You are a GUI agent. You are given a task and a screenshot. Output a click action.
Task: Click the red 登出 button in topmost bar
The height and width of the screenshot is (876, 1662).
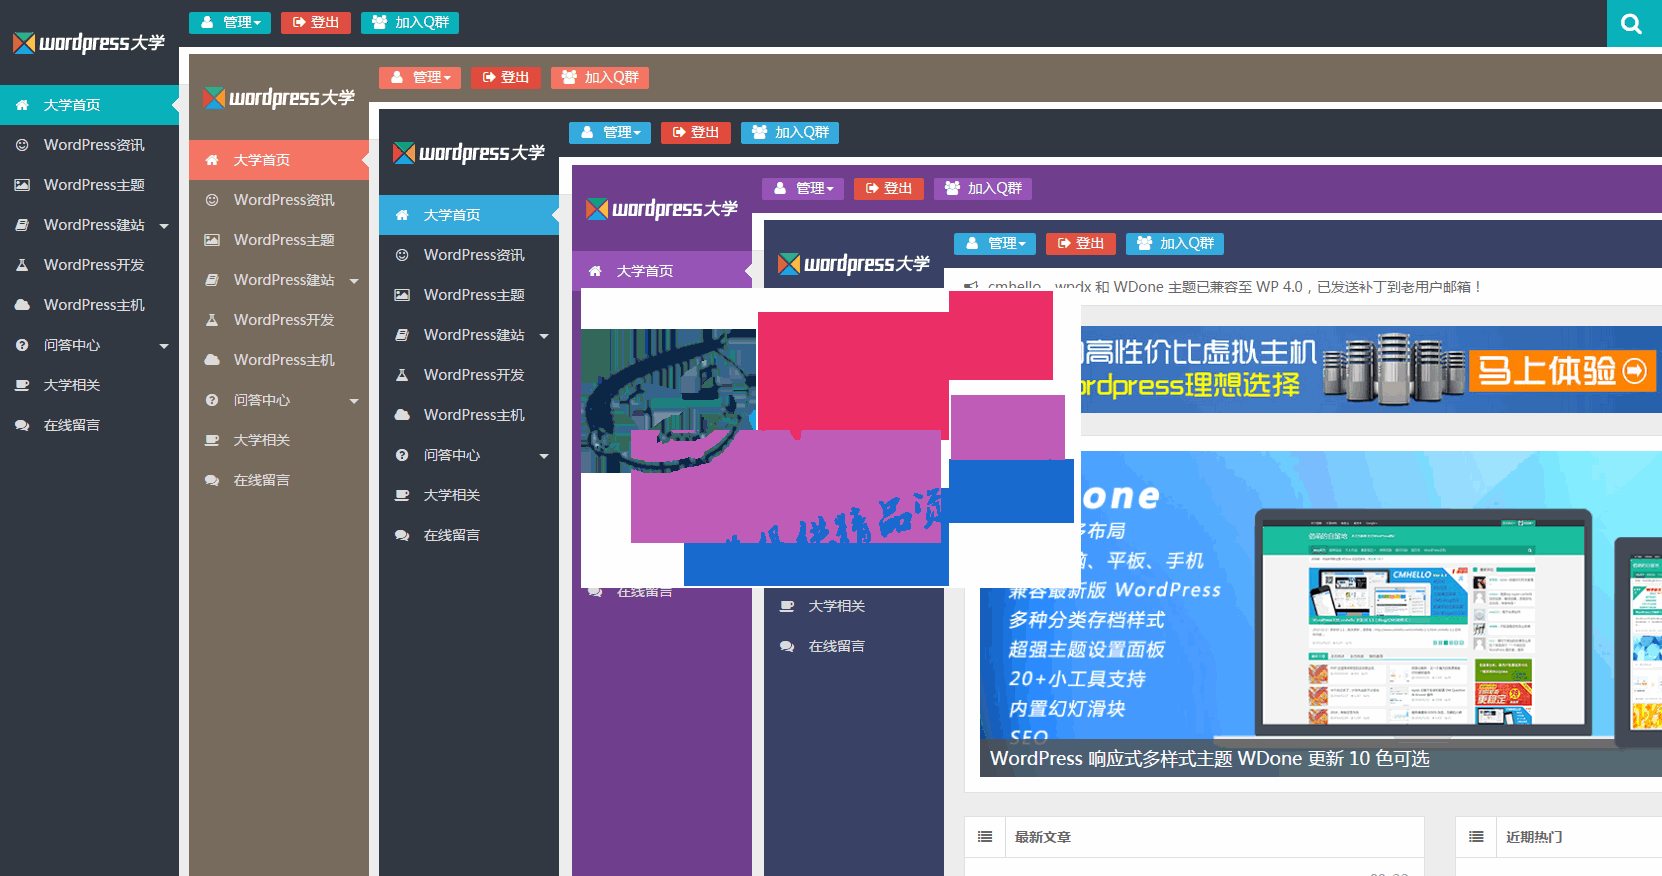pyautogui.click(x=316, y=22)
